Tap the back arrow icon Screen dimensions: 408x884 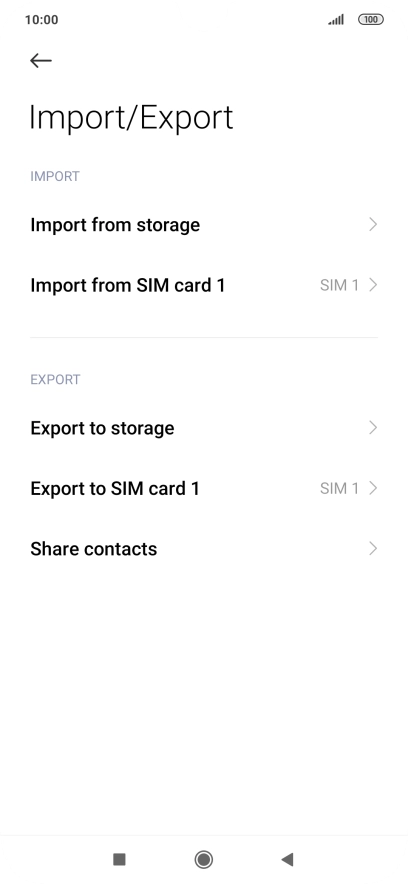coord(41,60)
